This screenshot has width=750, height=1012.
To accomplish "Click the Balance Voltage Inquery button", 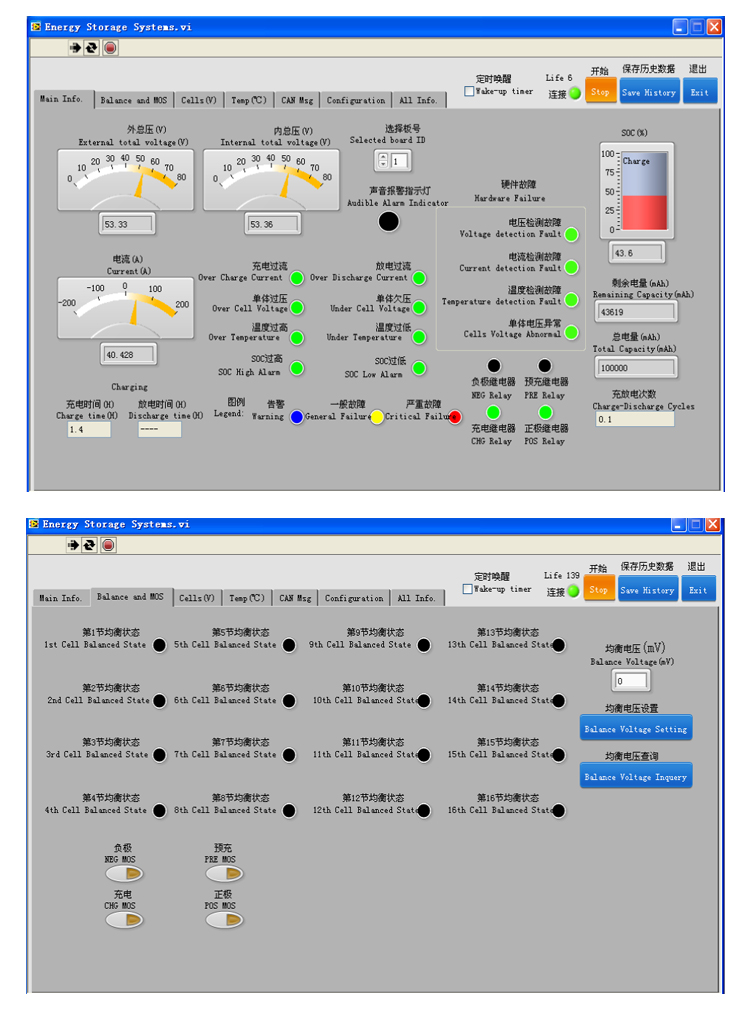I will pos(636,776).
